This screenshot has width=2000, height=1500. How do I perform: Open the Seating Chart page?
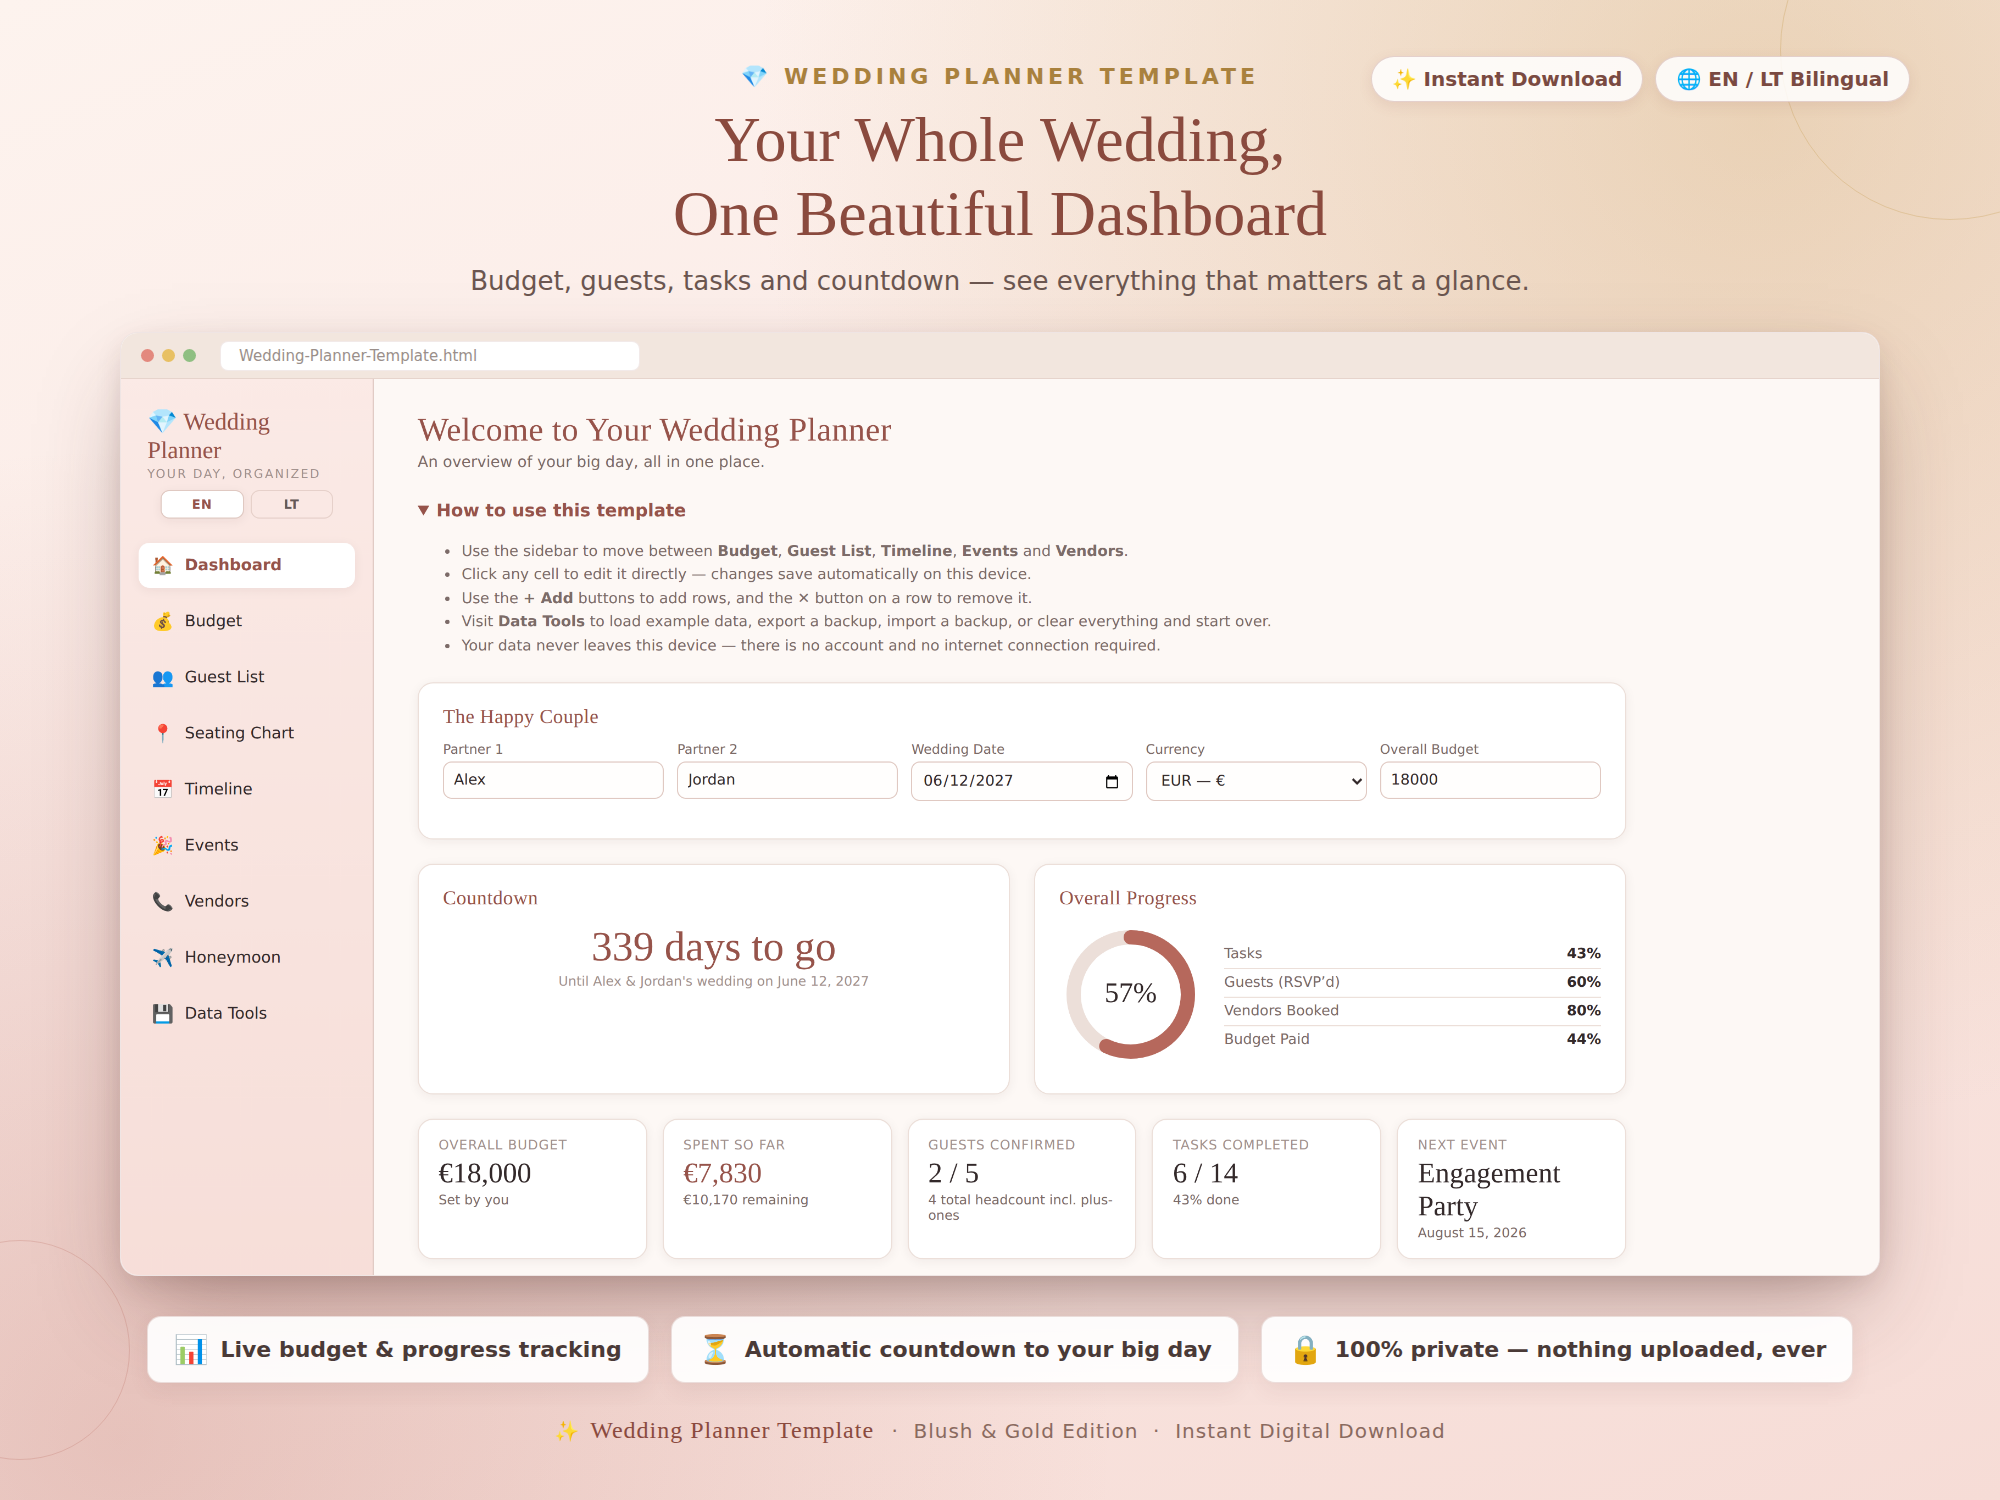pyautogui.click(x=247, y=733)
